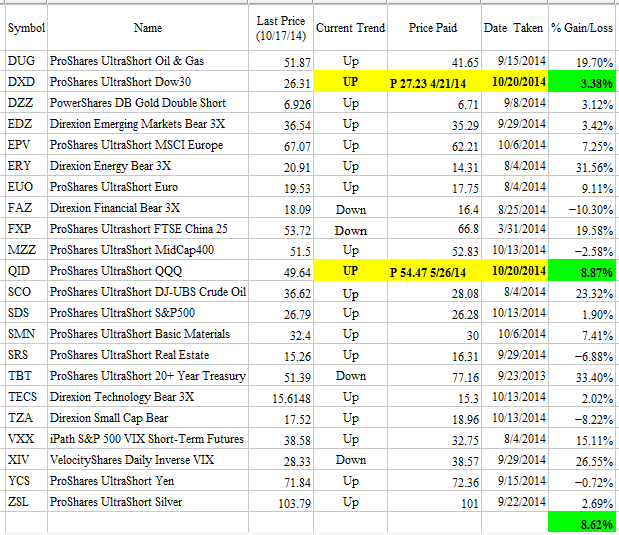Click the SRS symbol cell

click(26, 355)
